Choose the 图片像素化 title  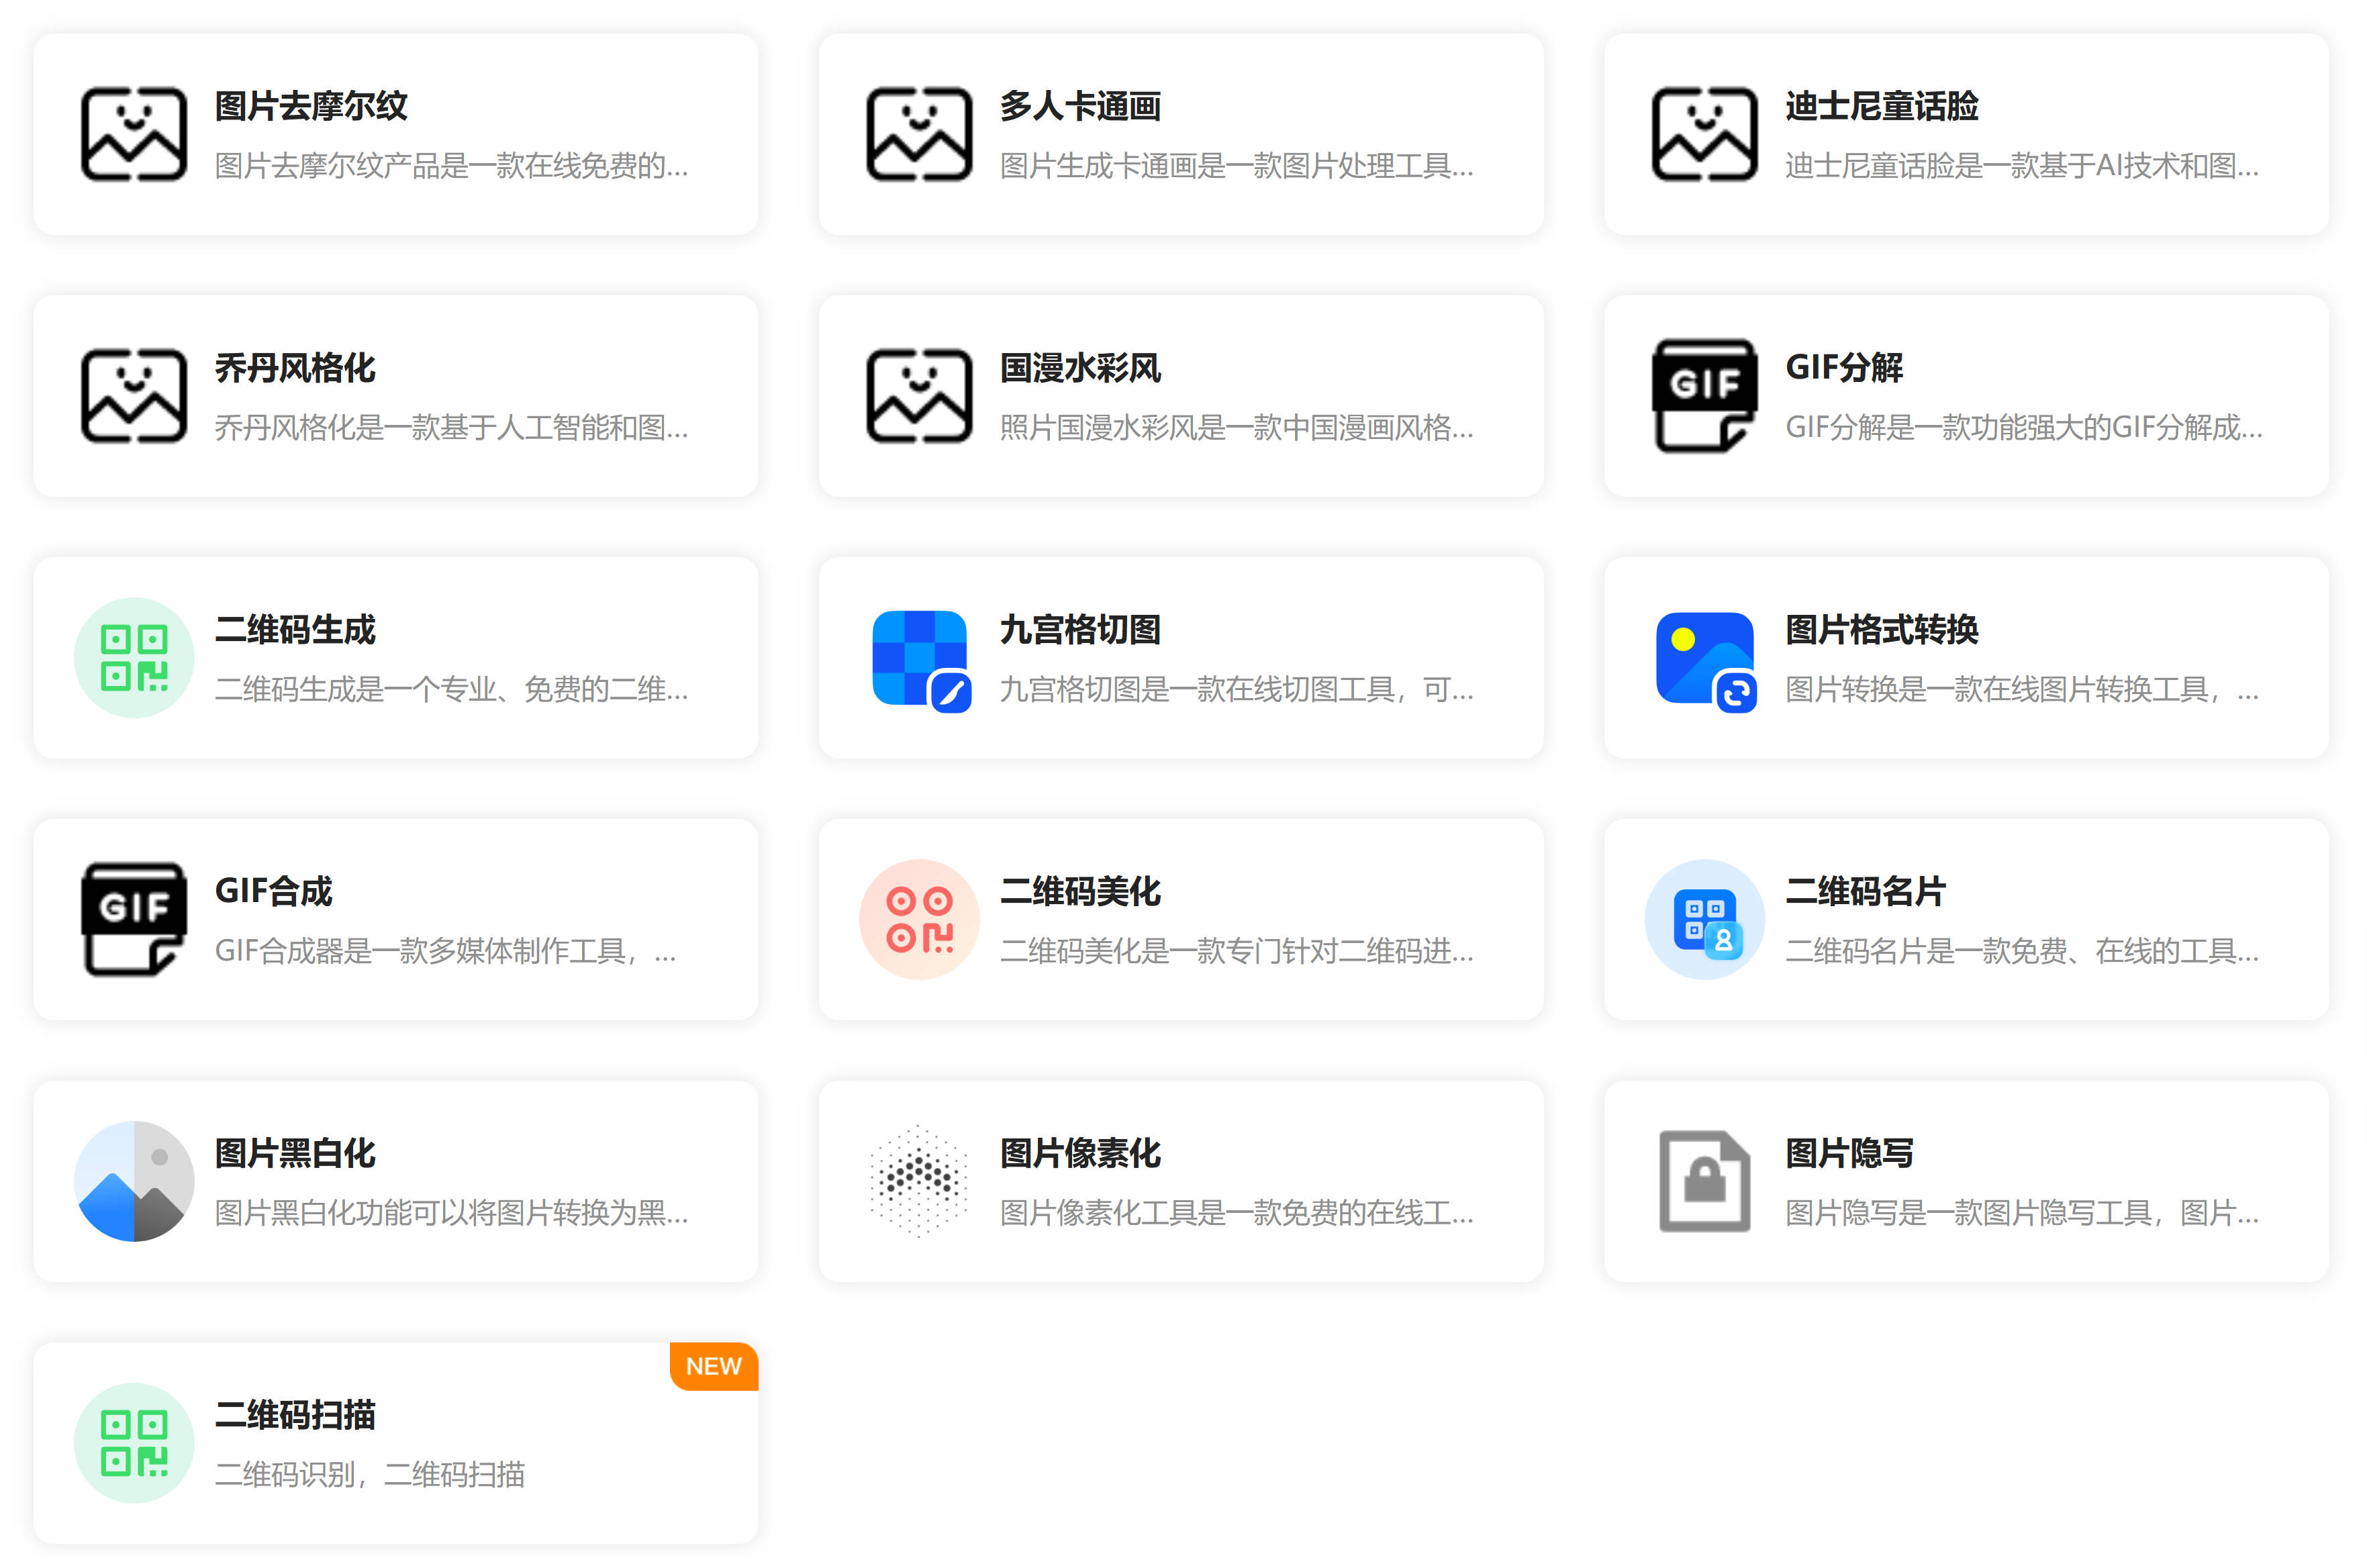pyautogui.click(x=1080, y=1153)
